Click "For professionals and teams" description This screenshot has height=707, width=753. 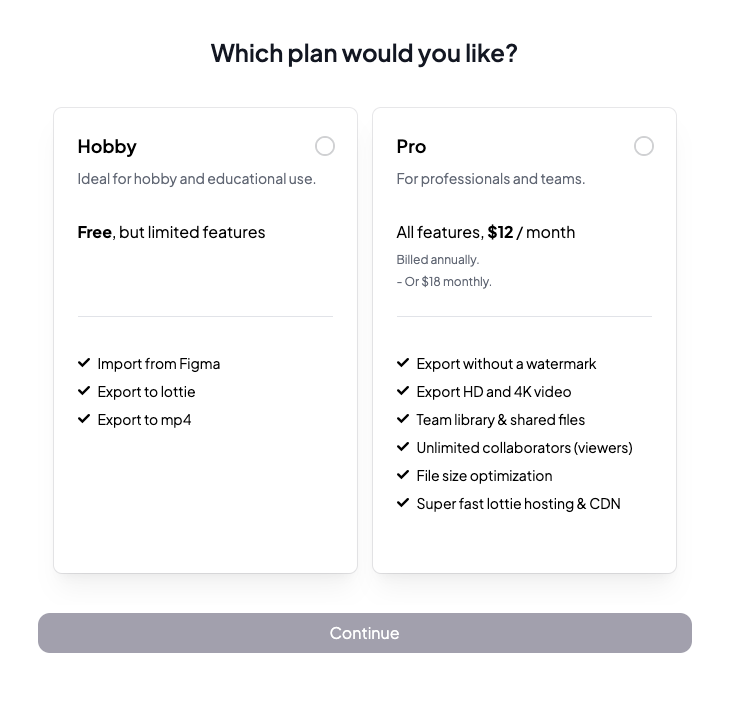coord(490,179)
